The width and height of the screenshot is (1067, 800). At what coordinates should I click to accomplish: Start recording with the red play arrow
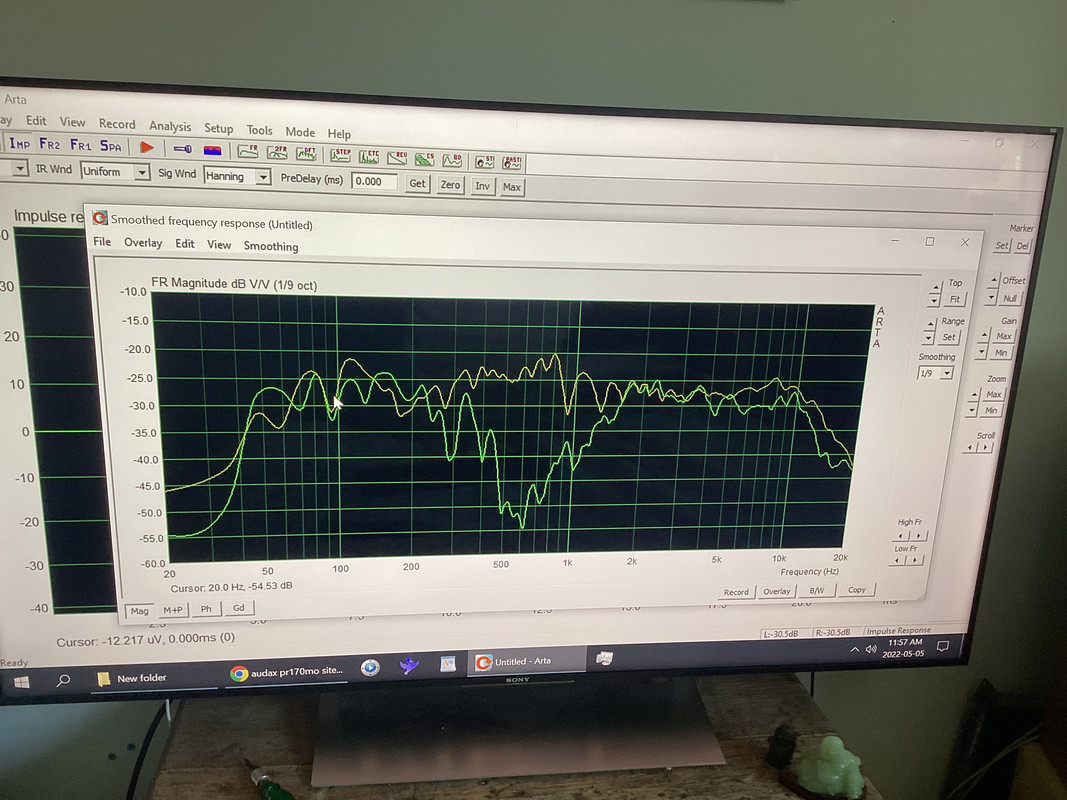point(146,147)
